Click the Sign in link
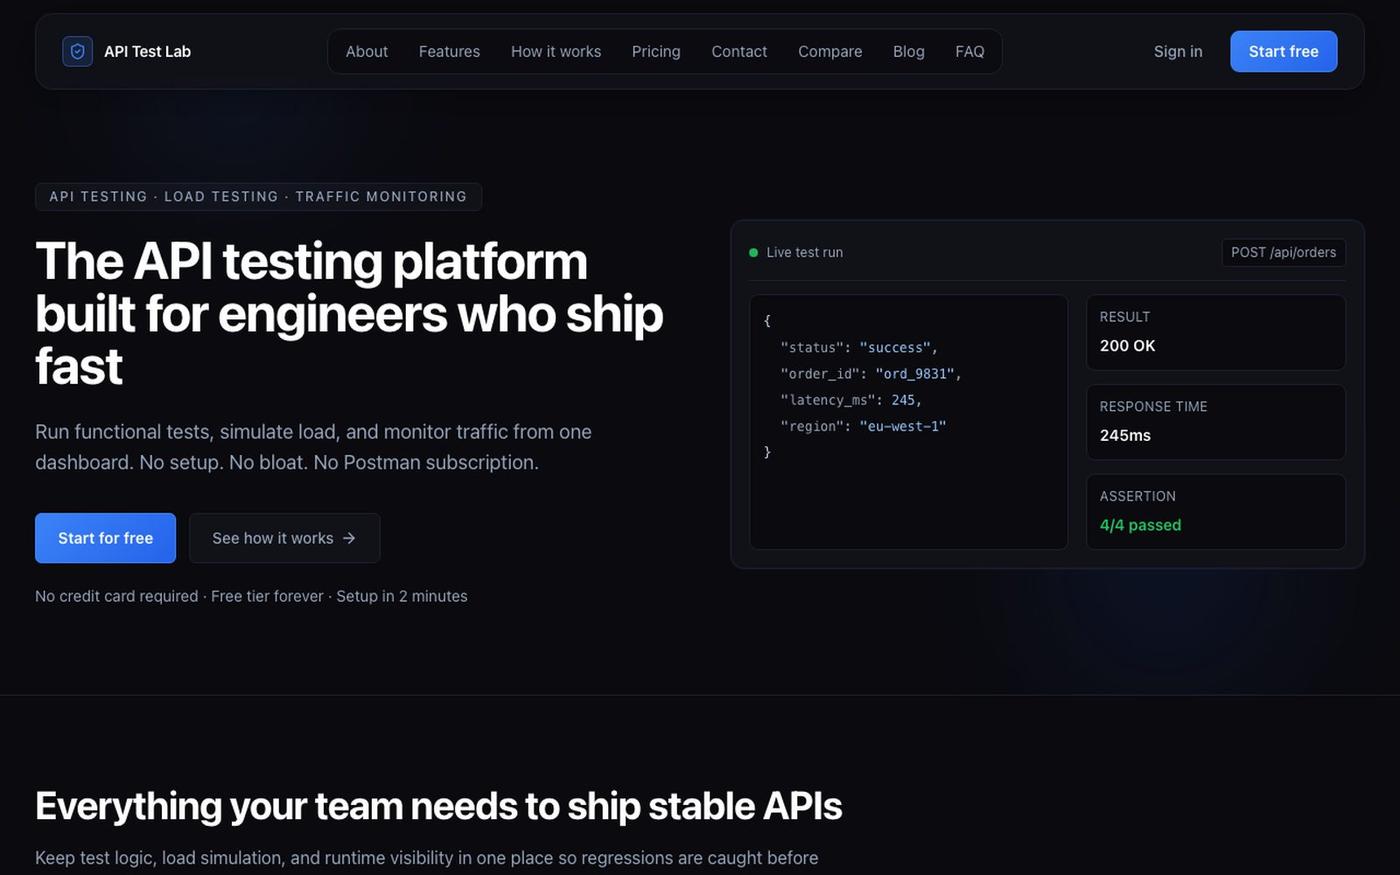Viewport: 1400px width, 875px height. 1178,51
